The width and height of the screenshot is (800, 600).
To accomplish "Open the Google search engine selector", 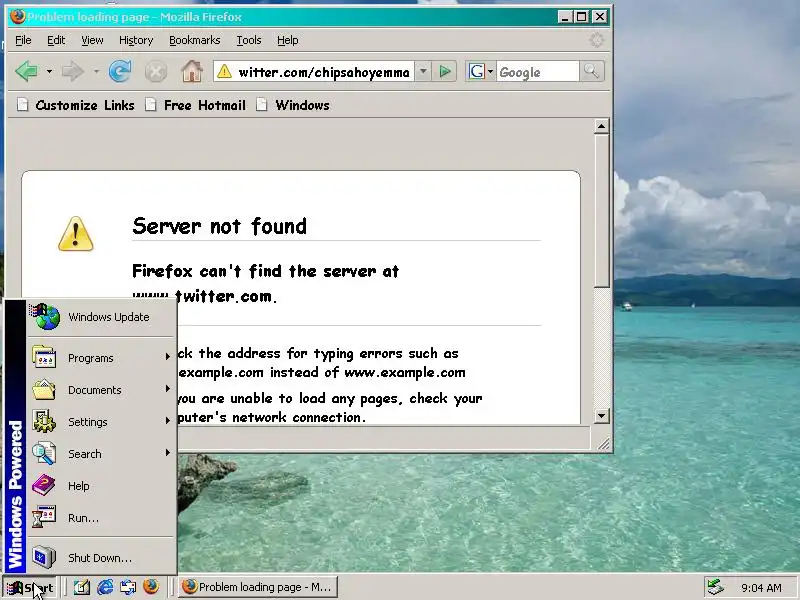I will pyautogui.click(x=480, y=72).
